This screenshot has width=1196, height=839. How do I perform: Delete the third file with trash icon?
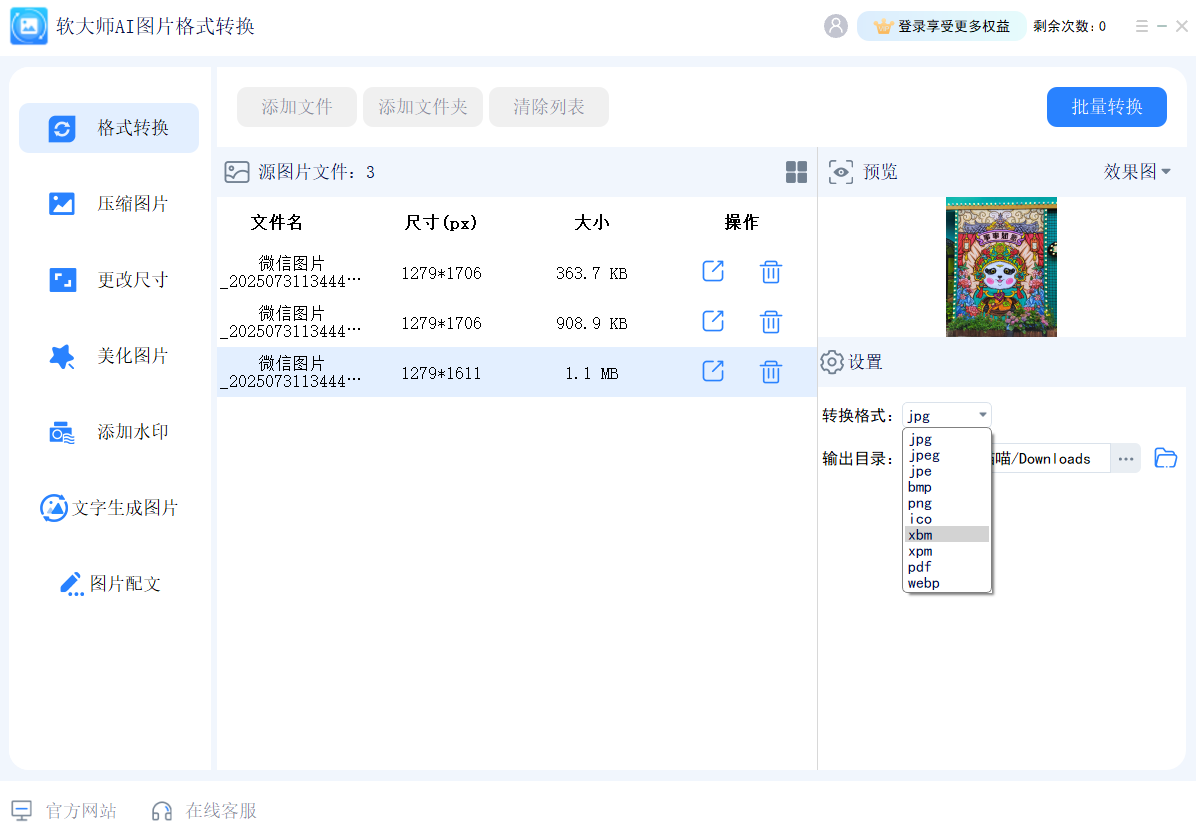coord(770,371)
